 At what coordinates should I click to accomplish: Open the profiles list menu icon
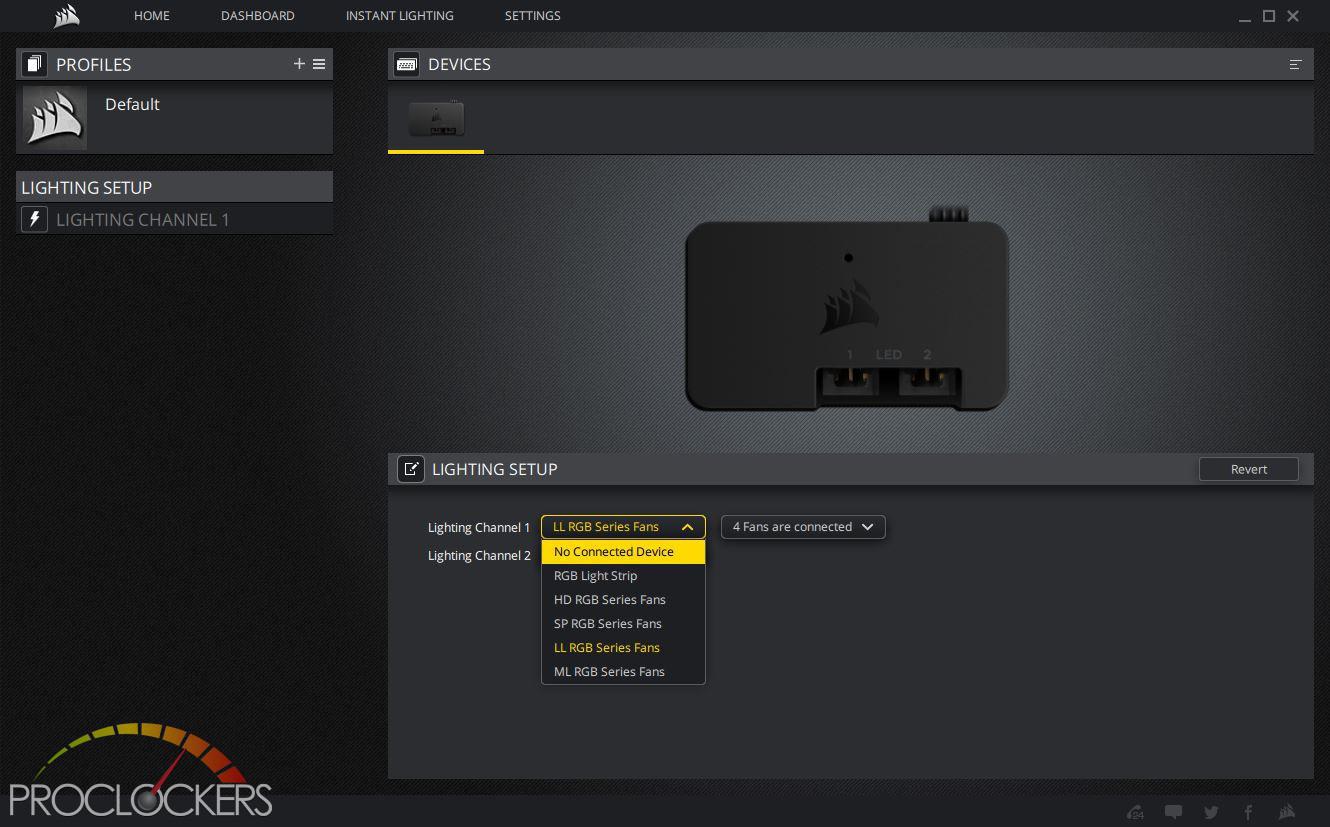point(319,64)
